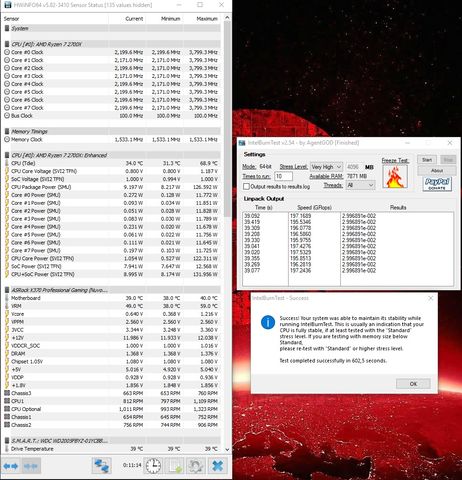Close sensors with the blue X icon
The image size is (462, 480).
(x=218, y=466)
